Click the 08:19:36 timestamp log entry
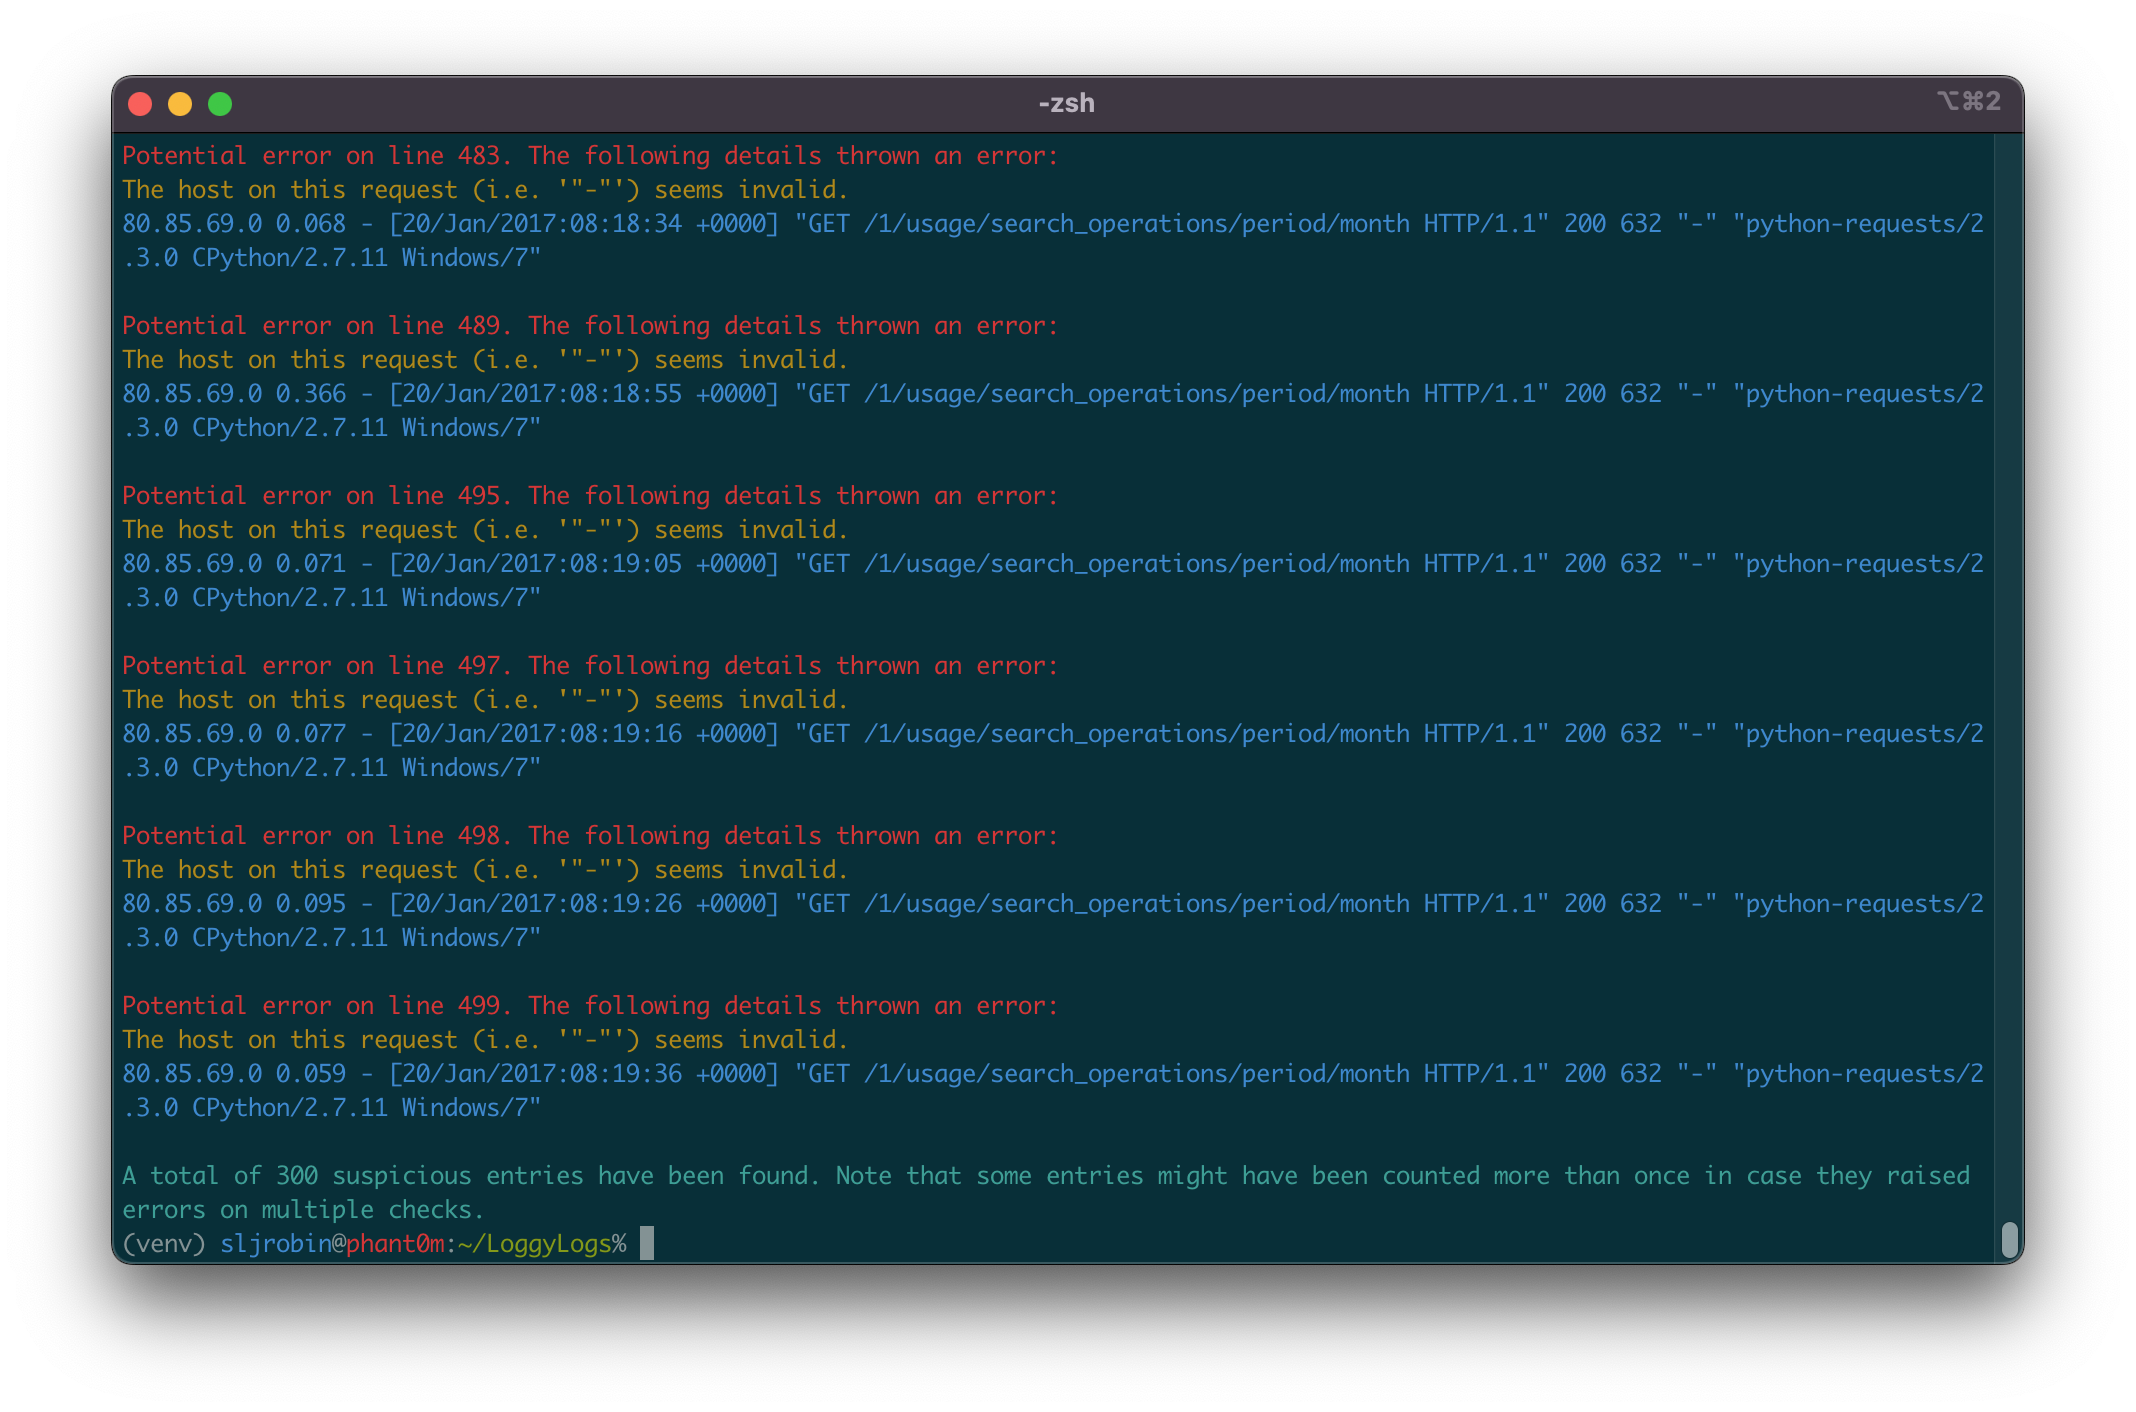The height and width of the screenshot is (1412, 2136). [x=584, y=1074]
